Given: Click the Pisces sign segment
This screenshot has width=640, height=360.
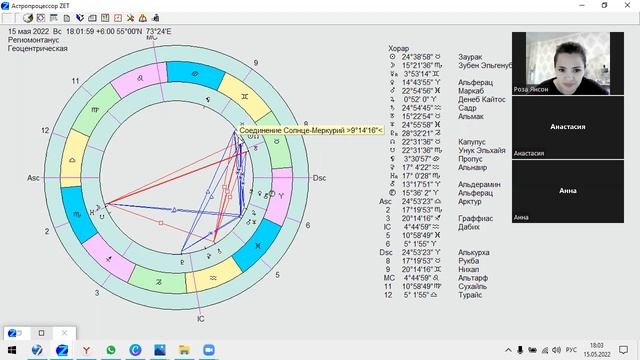Looking at the screenshot, I should point(258,245).
